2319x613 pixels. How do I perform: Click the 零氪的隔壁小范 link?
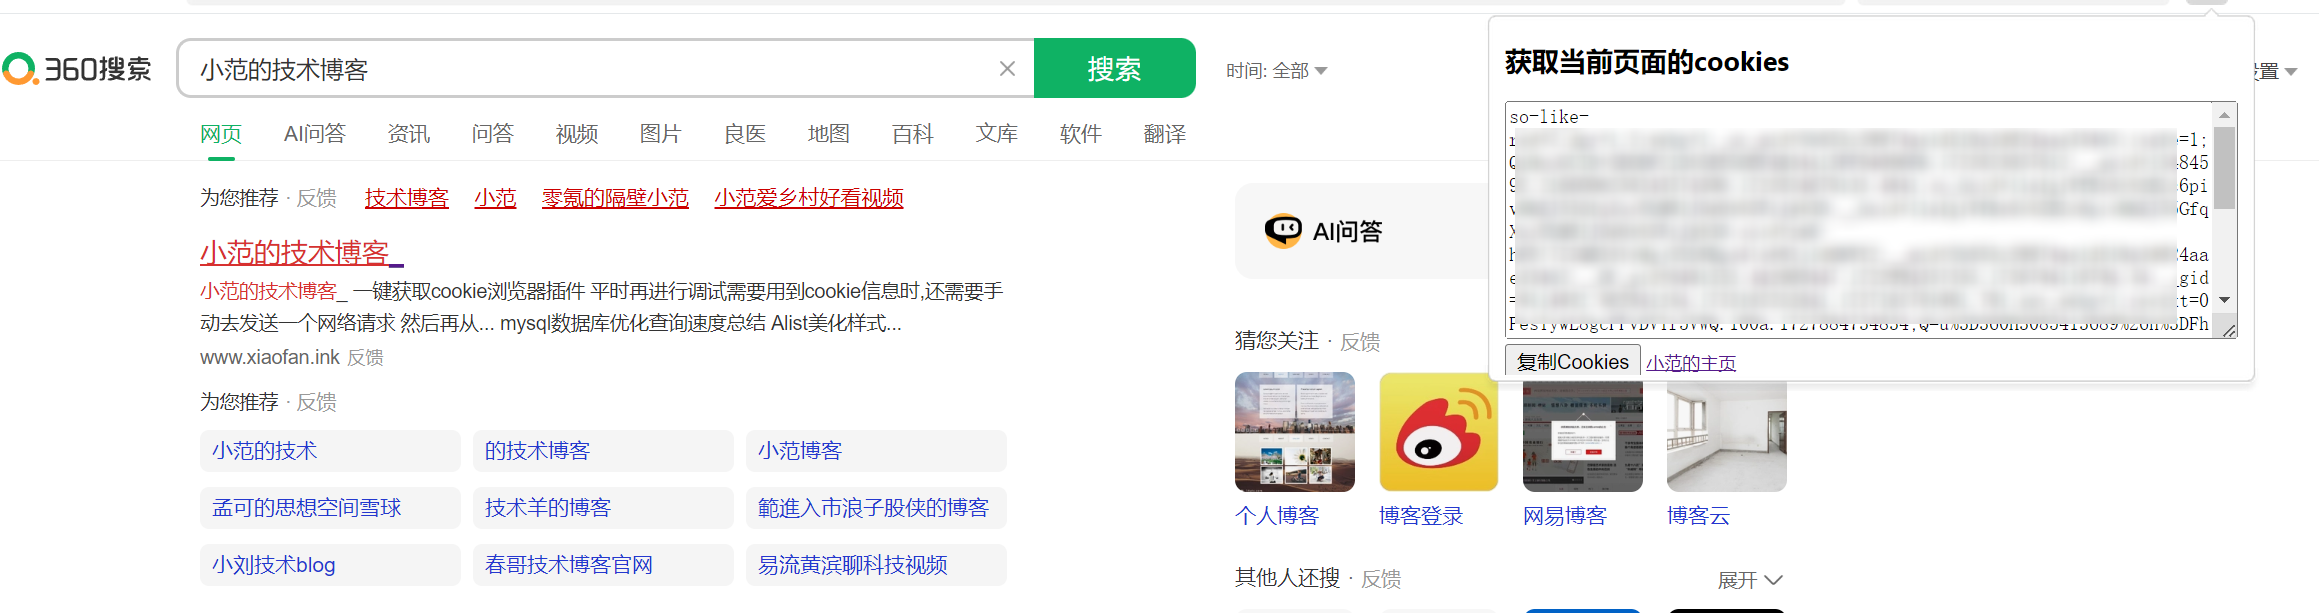[615, 198]
